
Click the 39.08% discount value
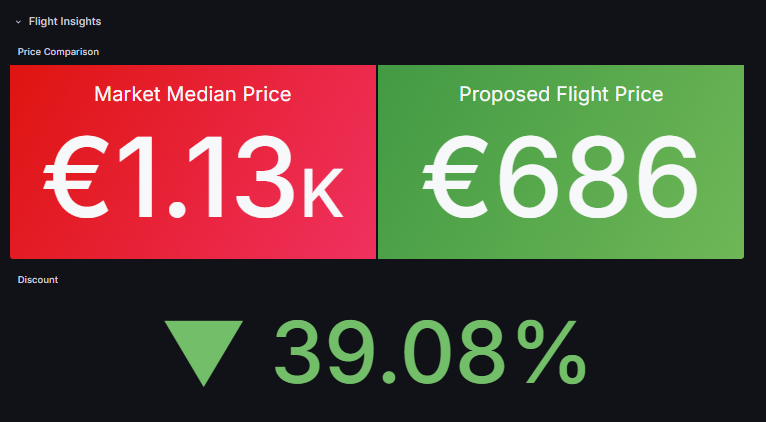429,353
